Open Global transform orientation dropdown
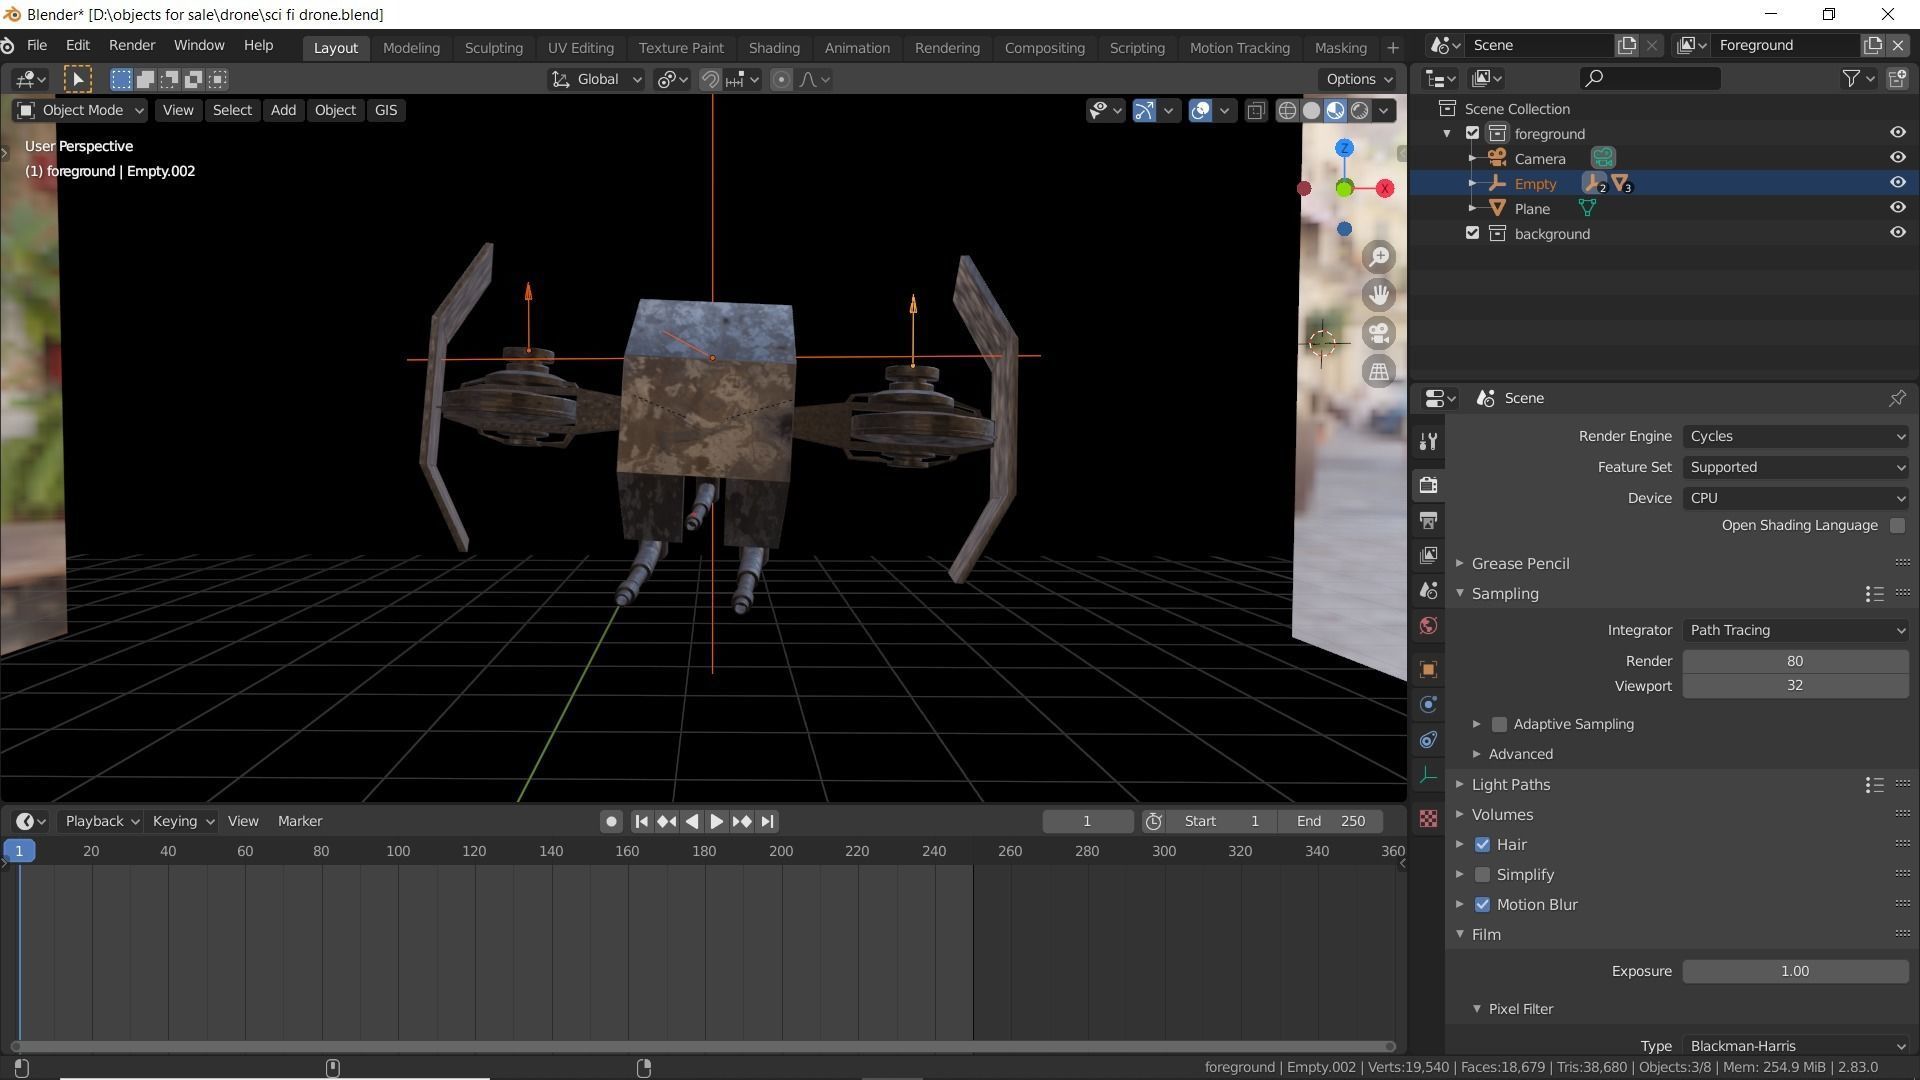 coord(596,79)
